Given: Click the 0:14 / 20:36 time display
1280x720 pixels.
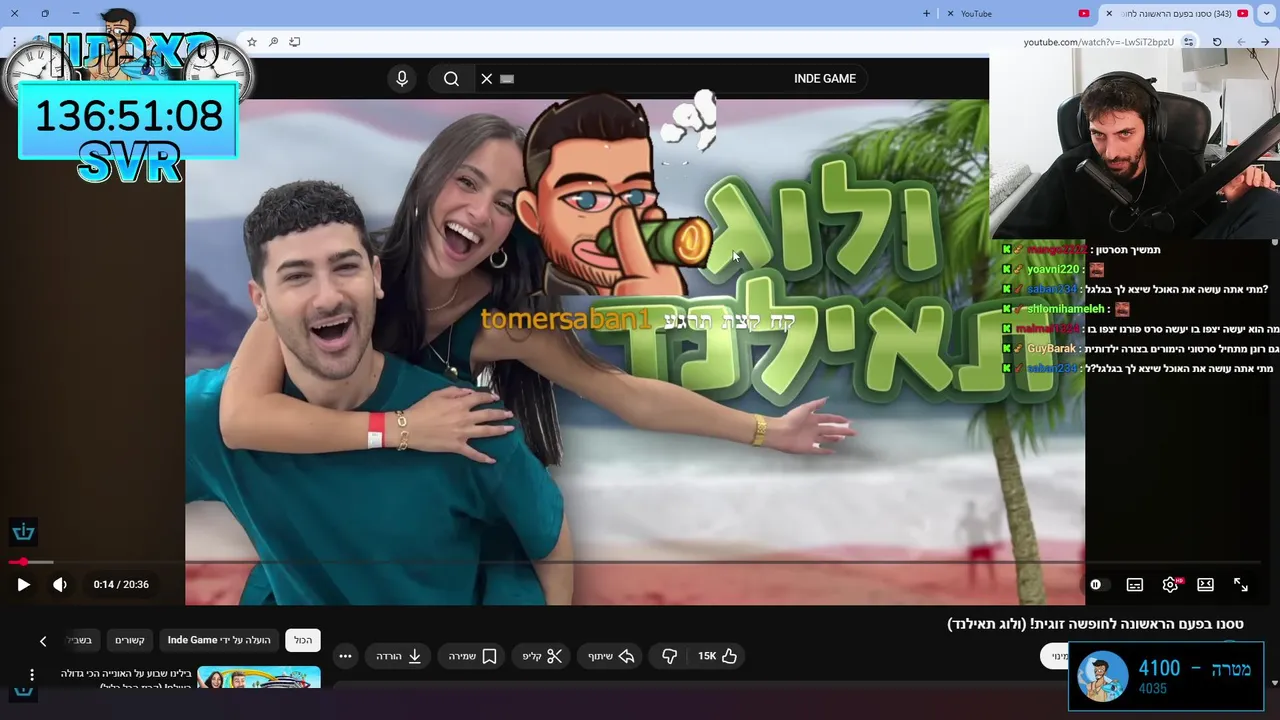Looking at the screenshot, I should point(121,585).
